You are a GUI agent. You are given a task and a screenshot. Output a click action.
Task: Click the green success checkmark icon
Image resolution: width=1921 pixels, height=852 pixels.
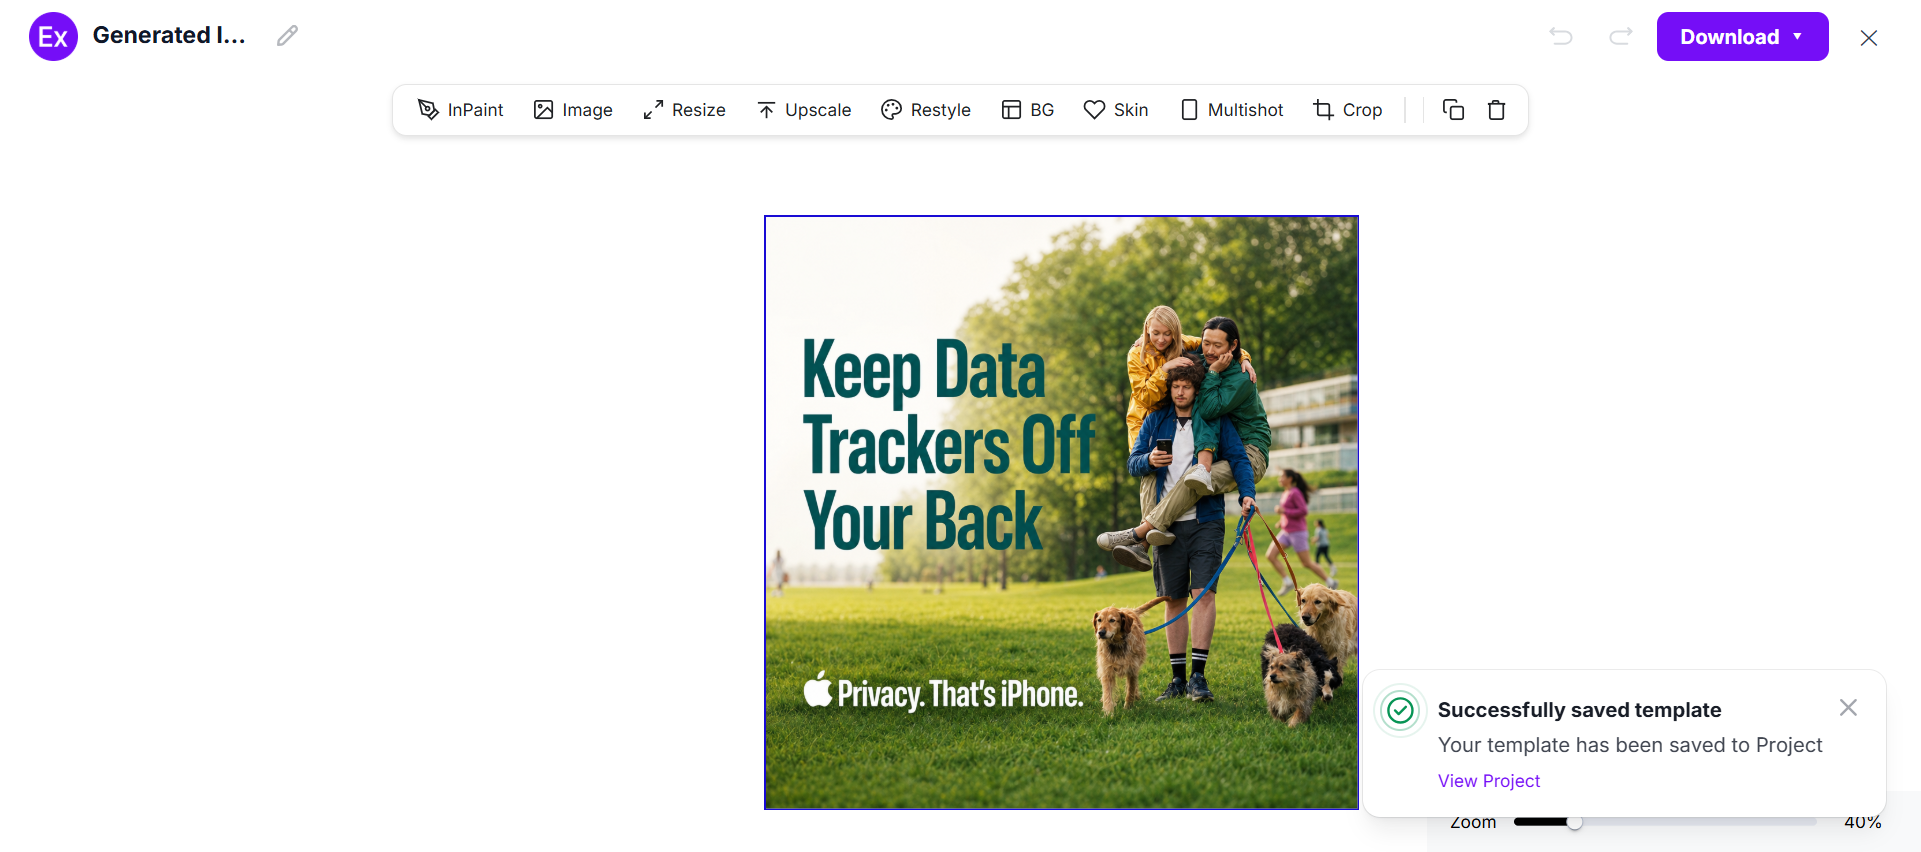click(x=1401, y=711)
